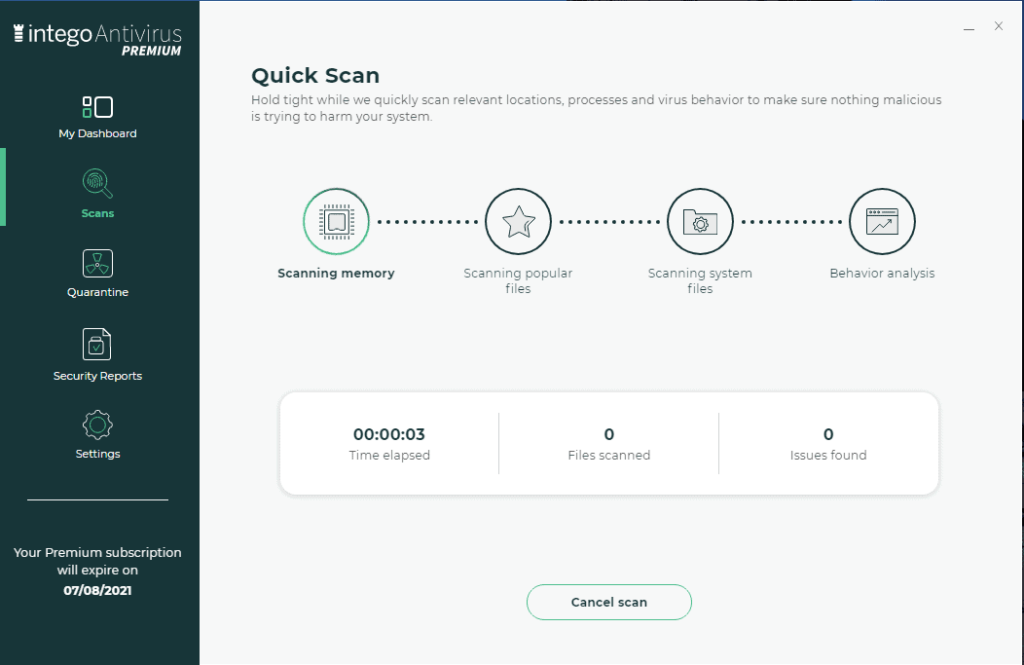Click the Intego Antivirus Premium logo
Viewport: 1024px width, 665px height.
pyautogui.click(x=98, y=40)
